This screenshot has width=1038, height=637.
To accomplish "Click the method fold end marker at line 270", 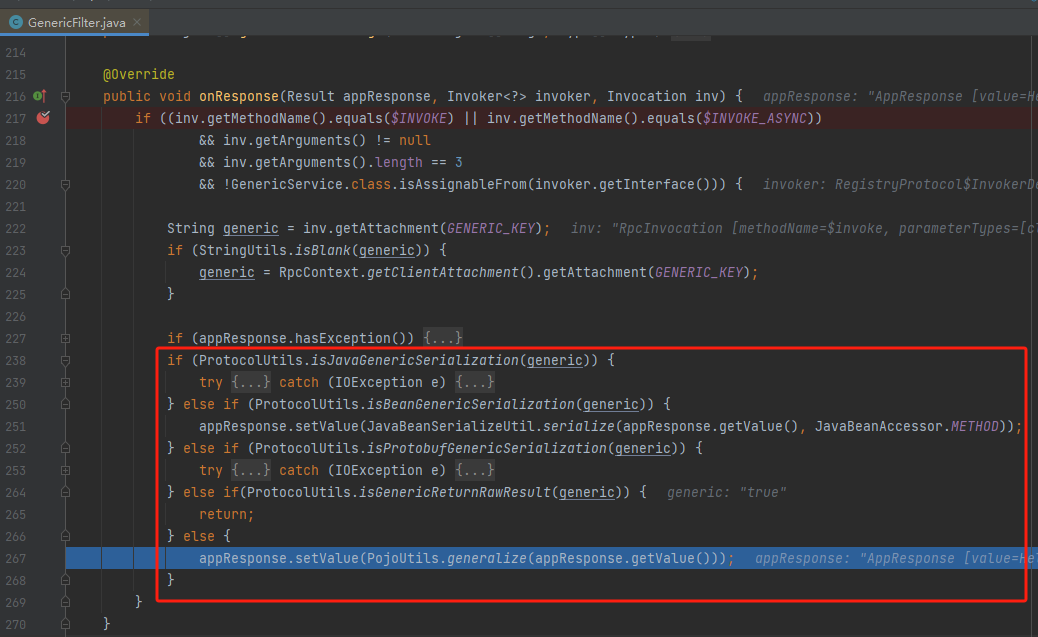I will tap(66, 624).
